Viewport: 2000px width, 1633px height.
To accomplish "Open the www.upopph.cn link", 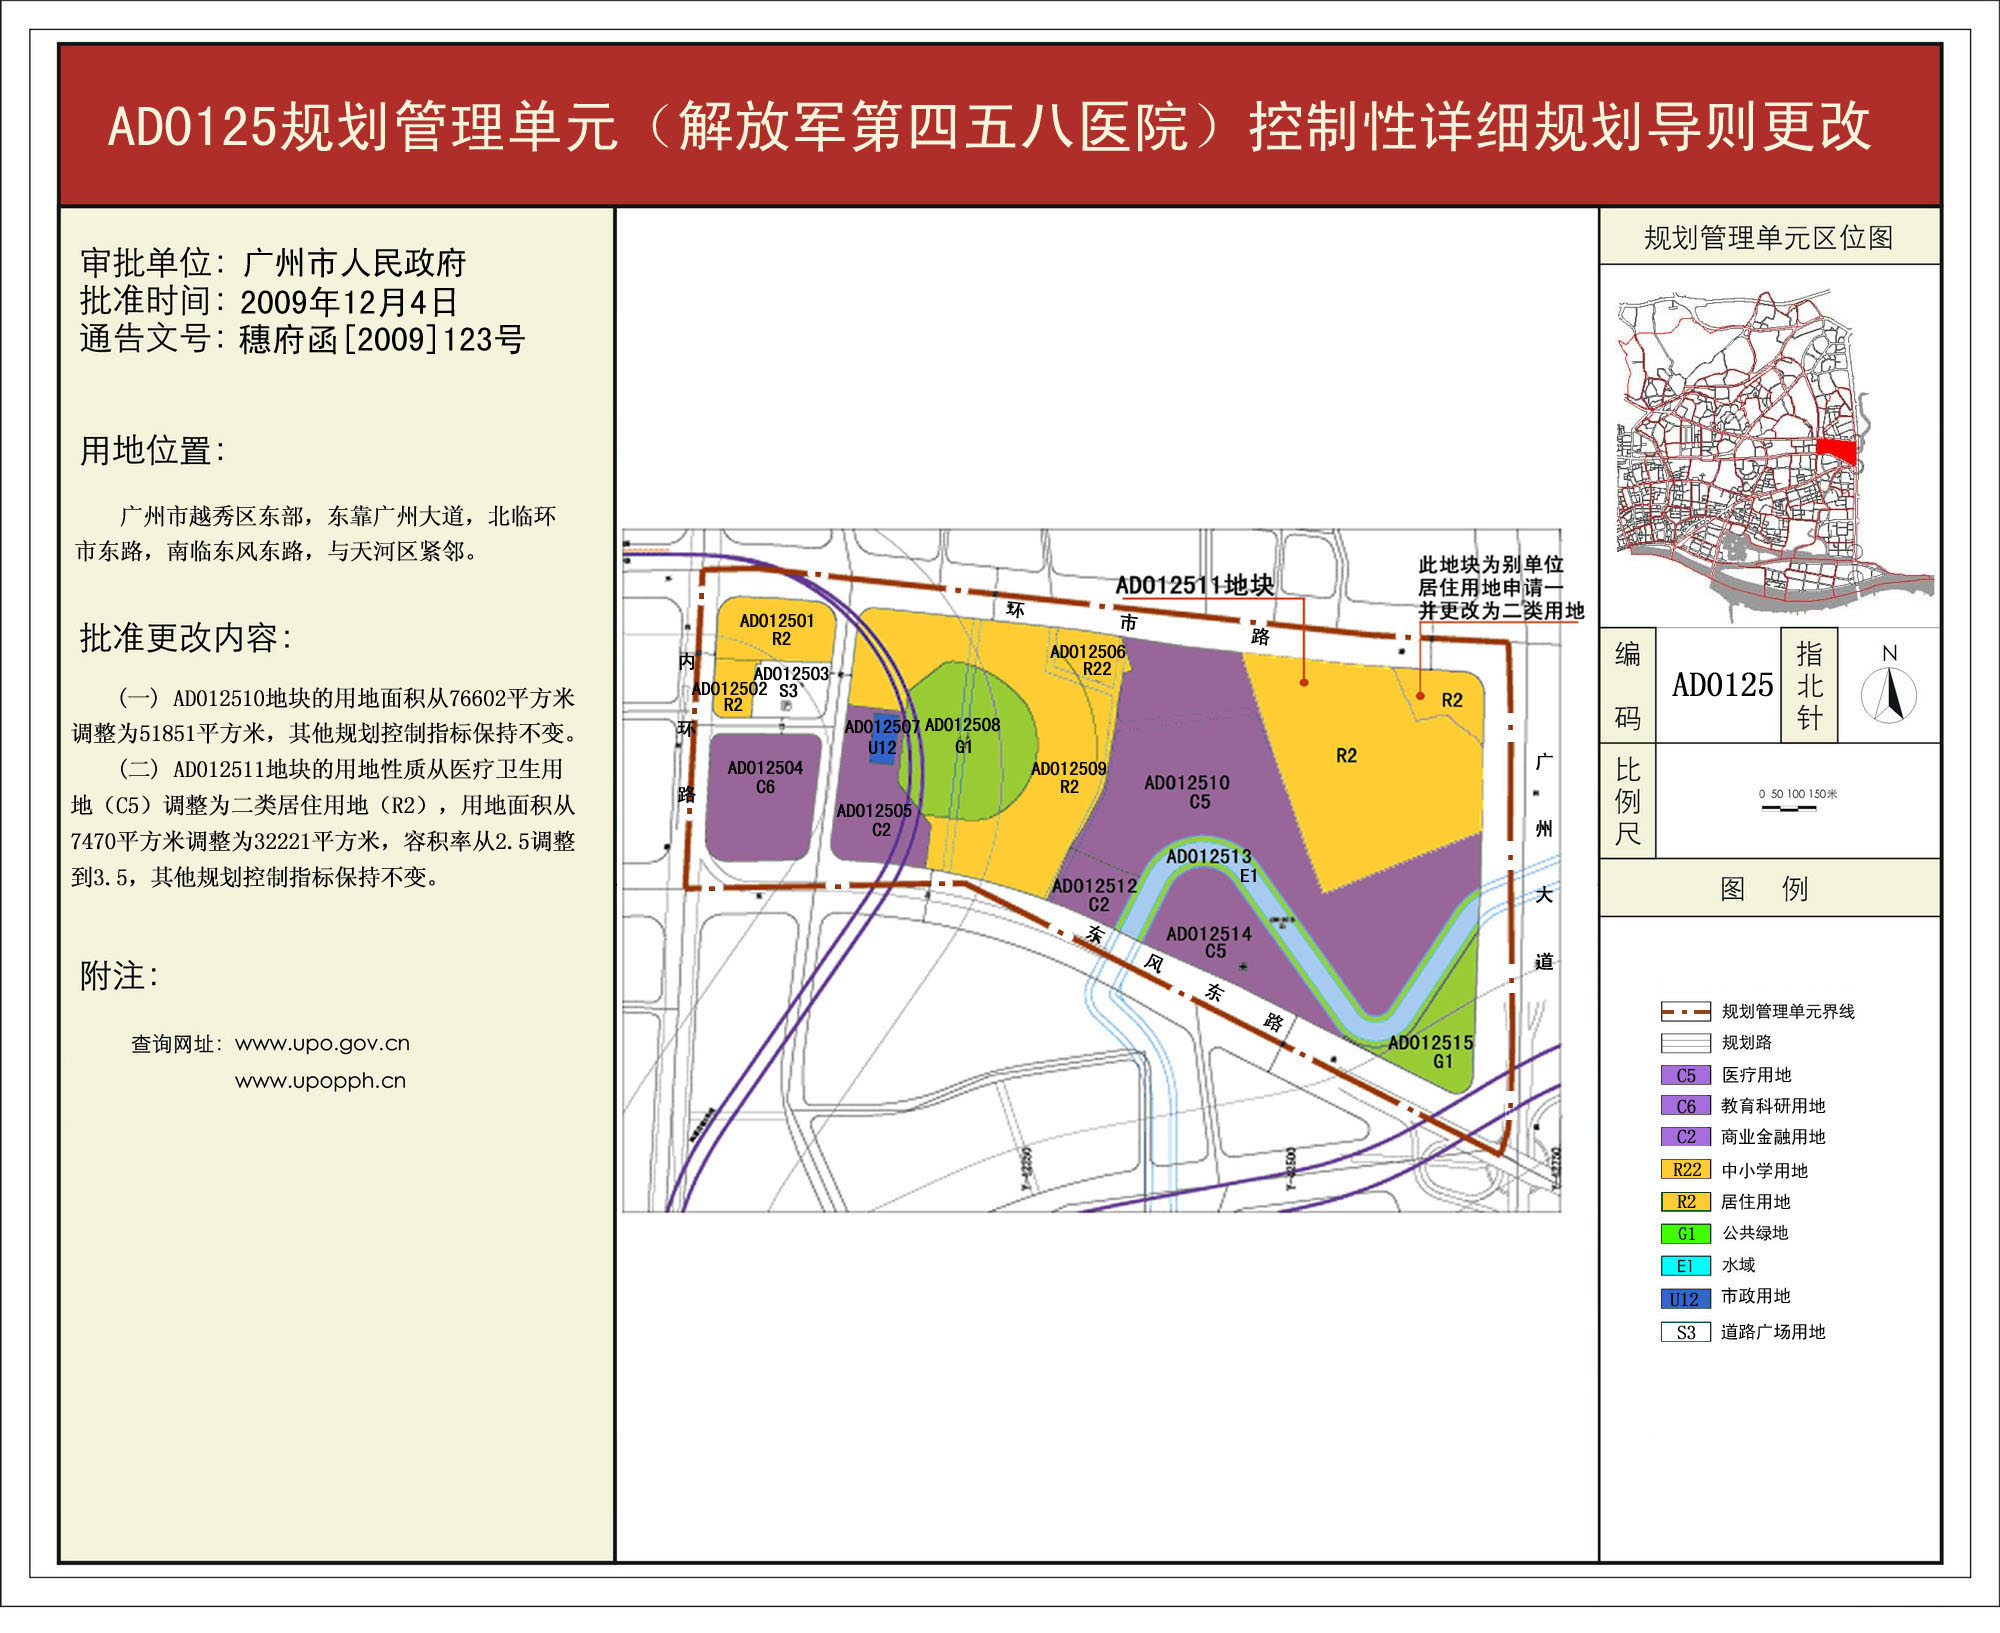I will tap(320, 1080).
